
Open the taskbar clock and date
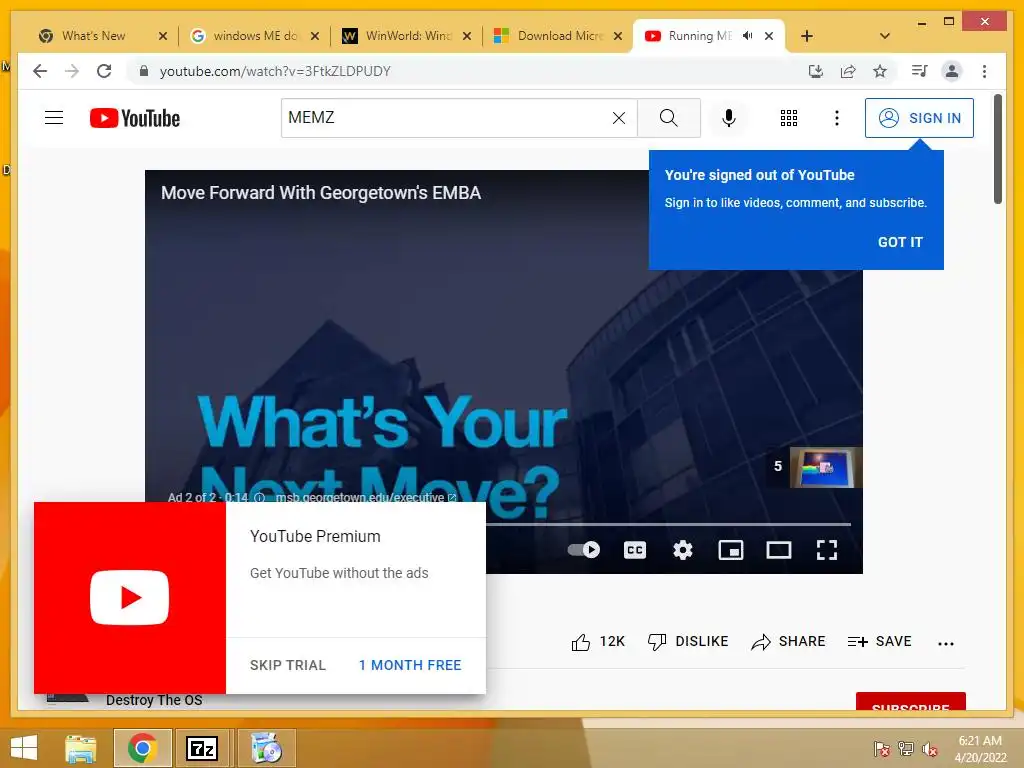980,748
